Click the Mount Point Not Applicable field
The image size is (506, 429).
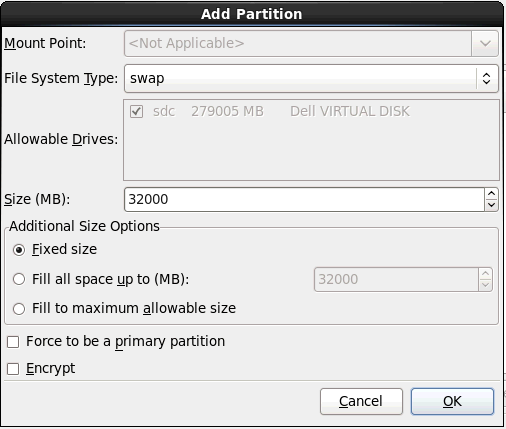coord(298,43)
